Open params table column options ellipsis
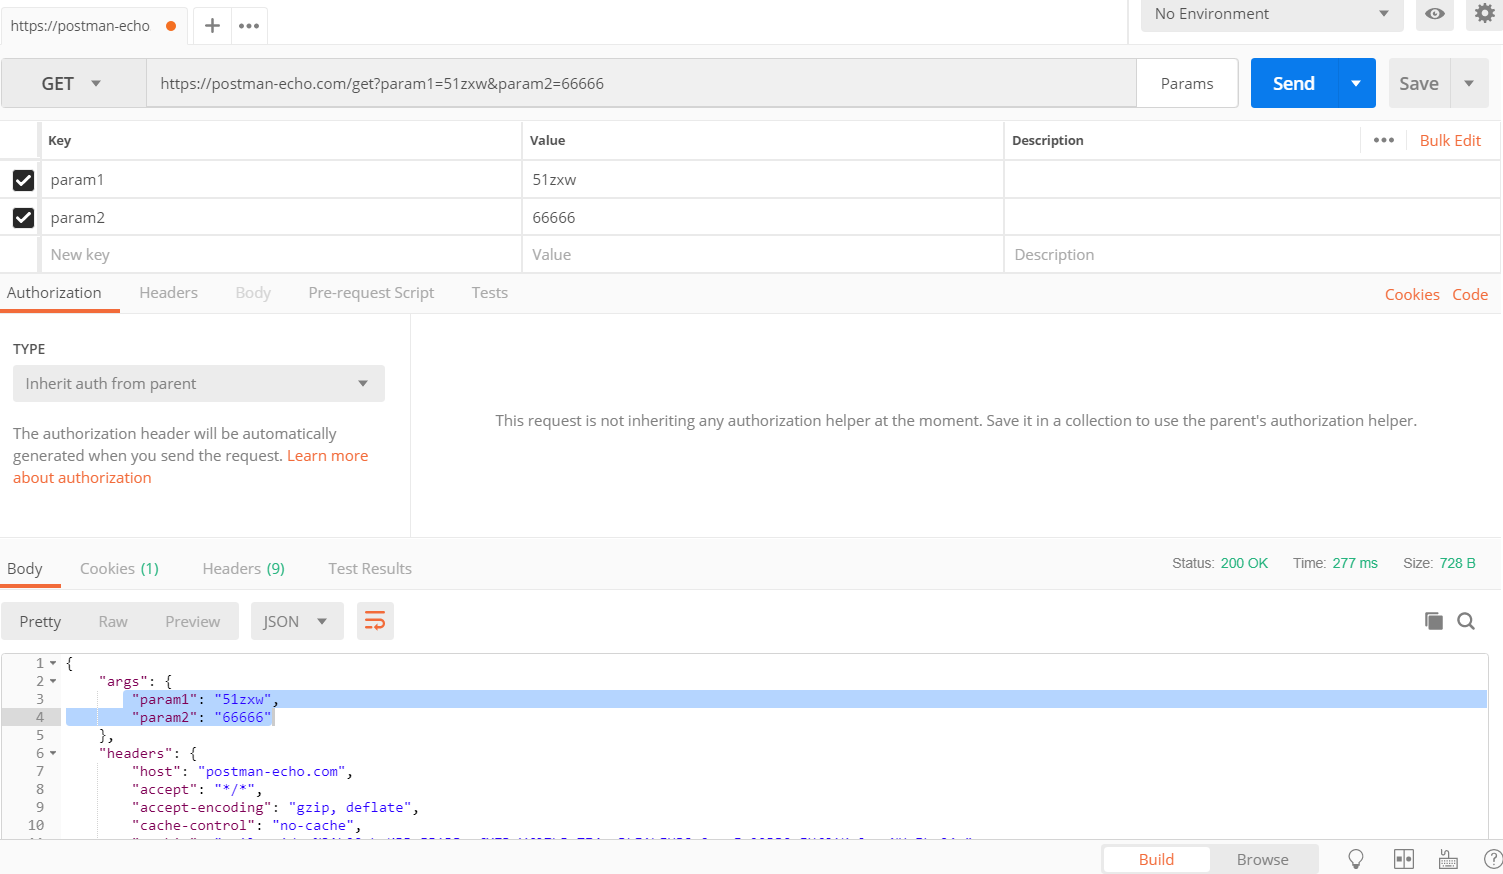The height and width of the screenshot is (874, 1503). 1384,140
